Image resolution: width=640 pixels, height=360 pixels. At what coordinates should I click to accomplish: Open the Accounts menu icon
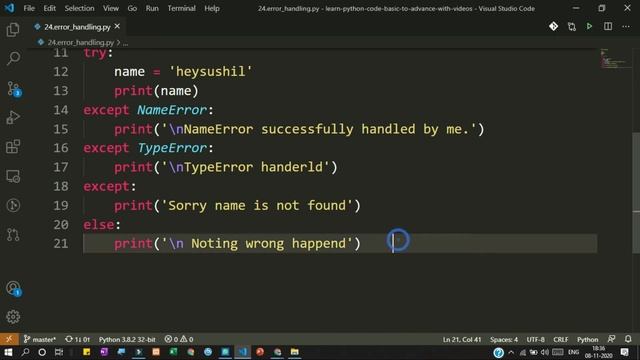pos(13,289)
